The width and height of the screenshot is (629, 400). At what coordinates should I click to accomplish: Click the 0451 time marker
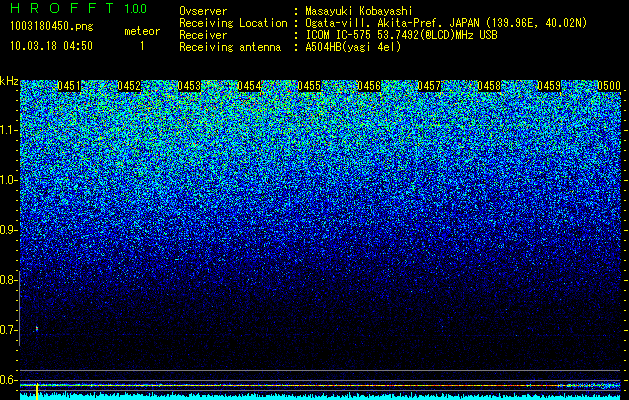pos(69,86)
